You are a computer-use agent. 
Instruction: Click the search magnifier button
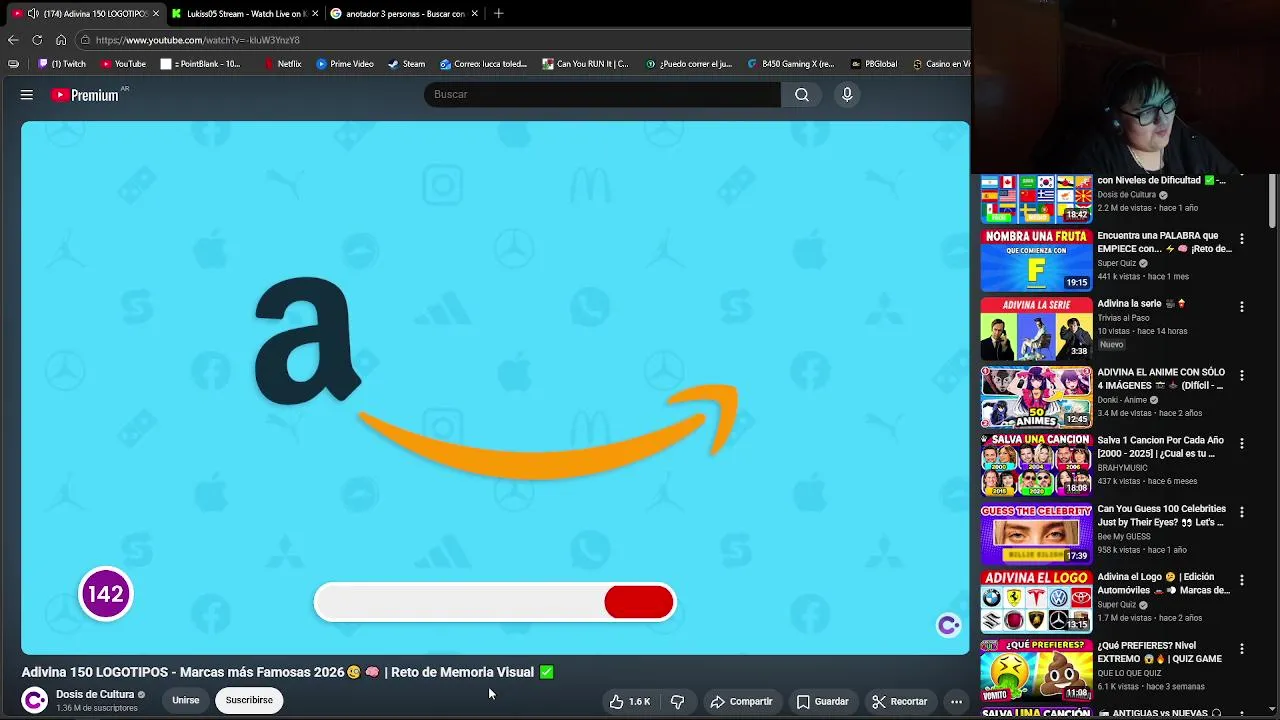[802, 94]
